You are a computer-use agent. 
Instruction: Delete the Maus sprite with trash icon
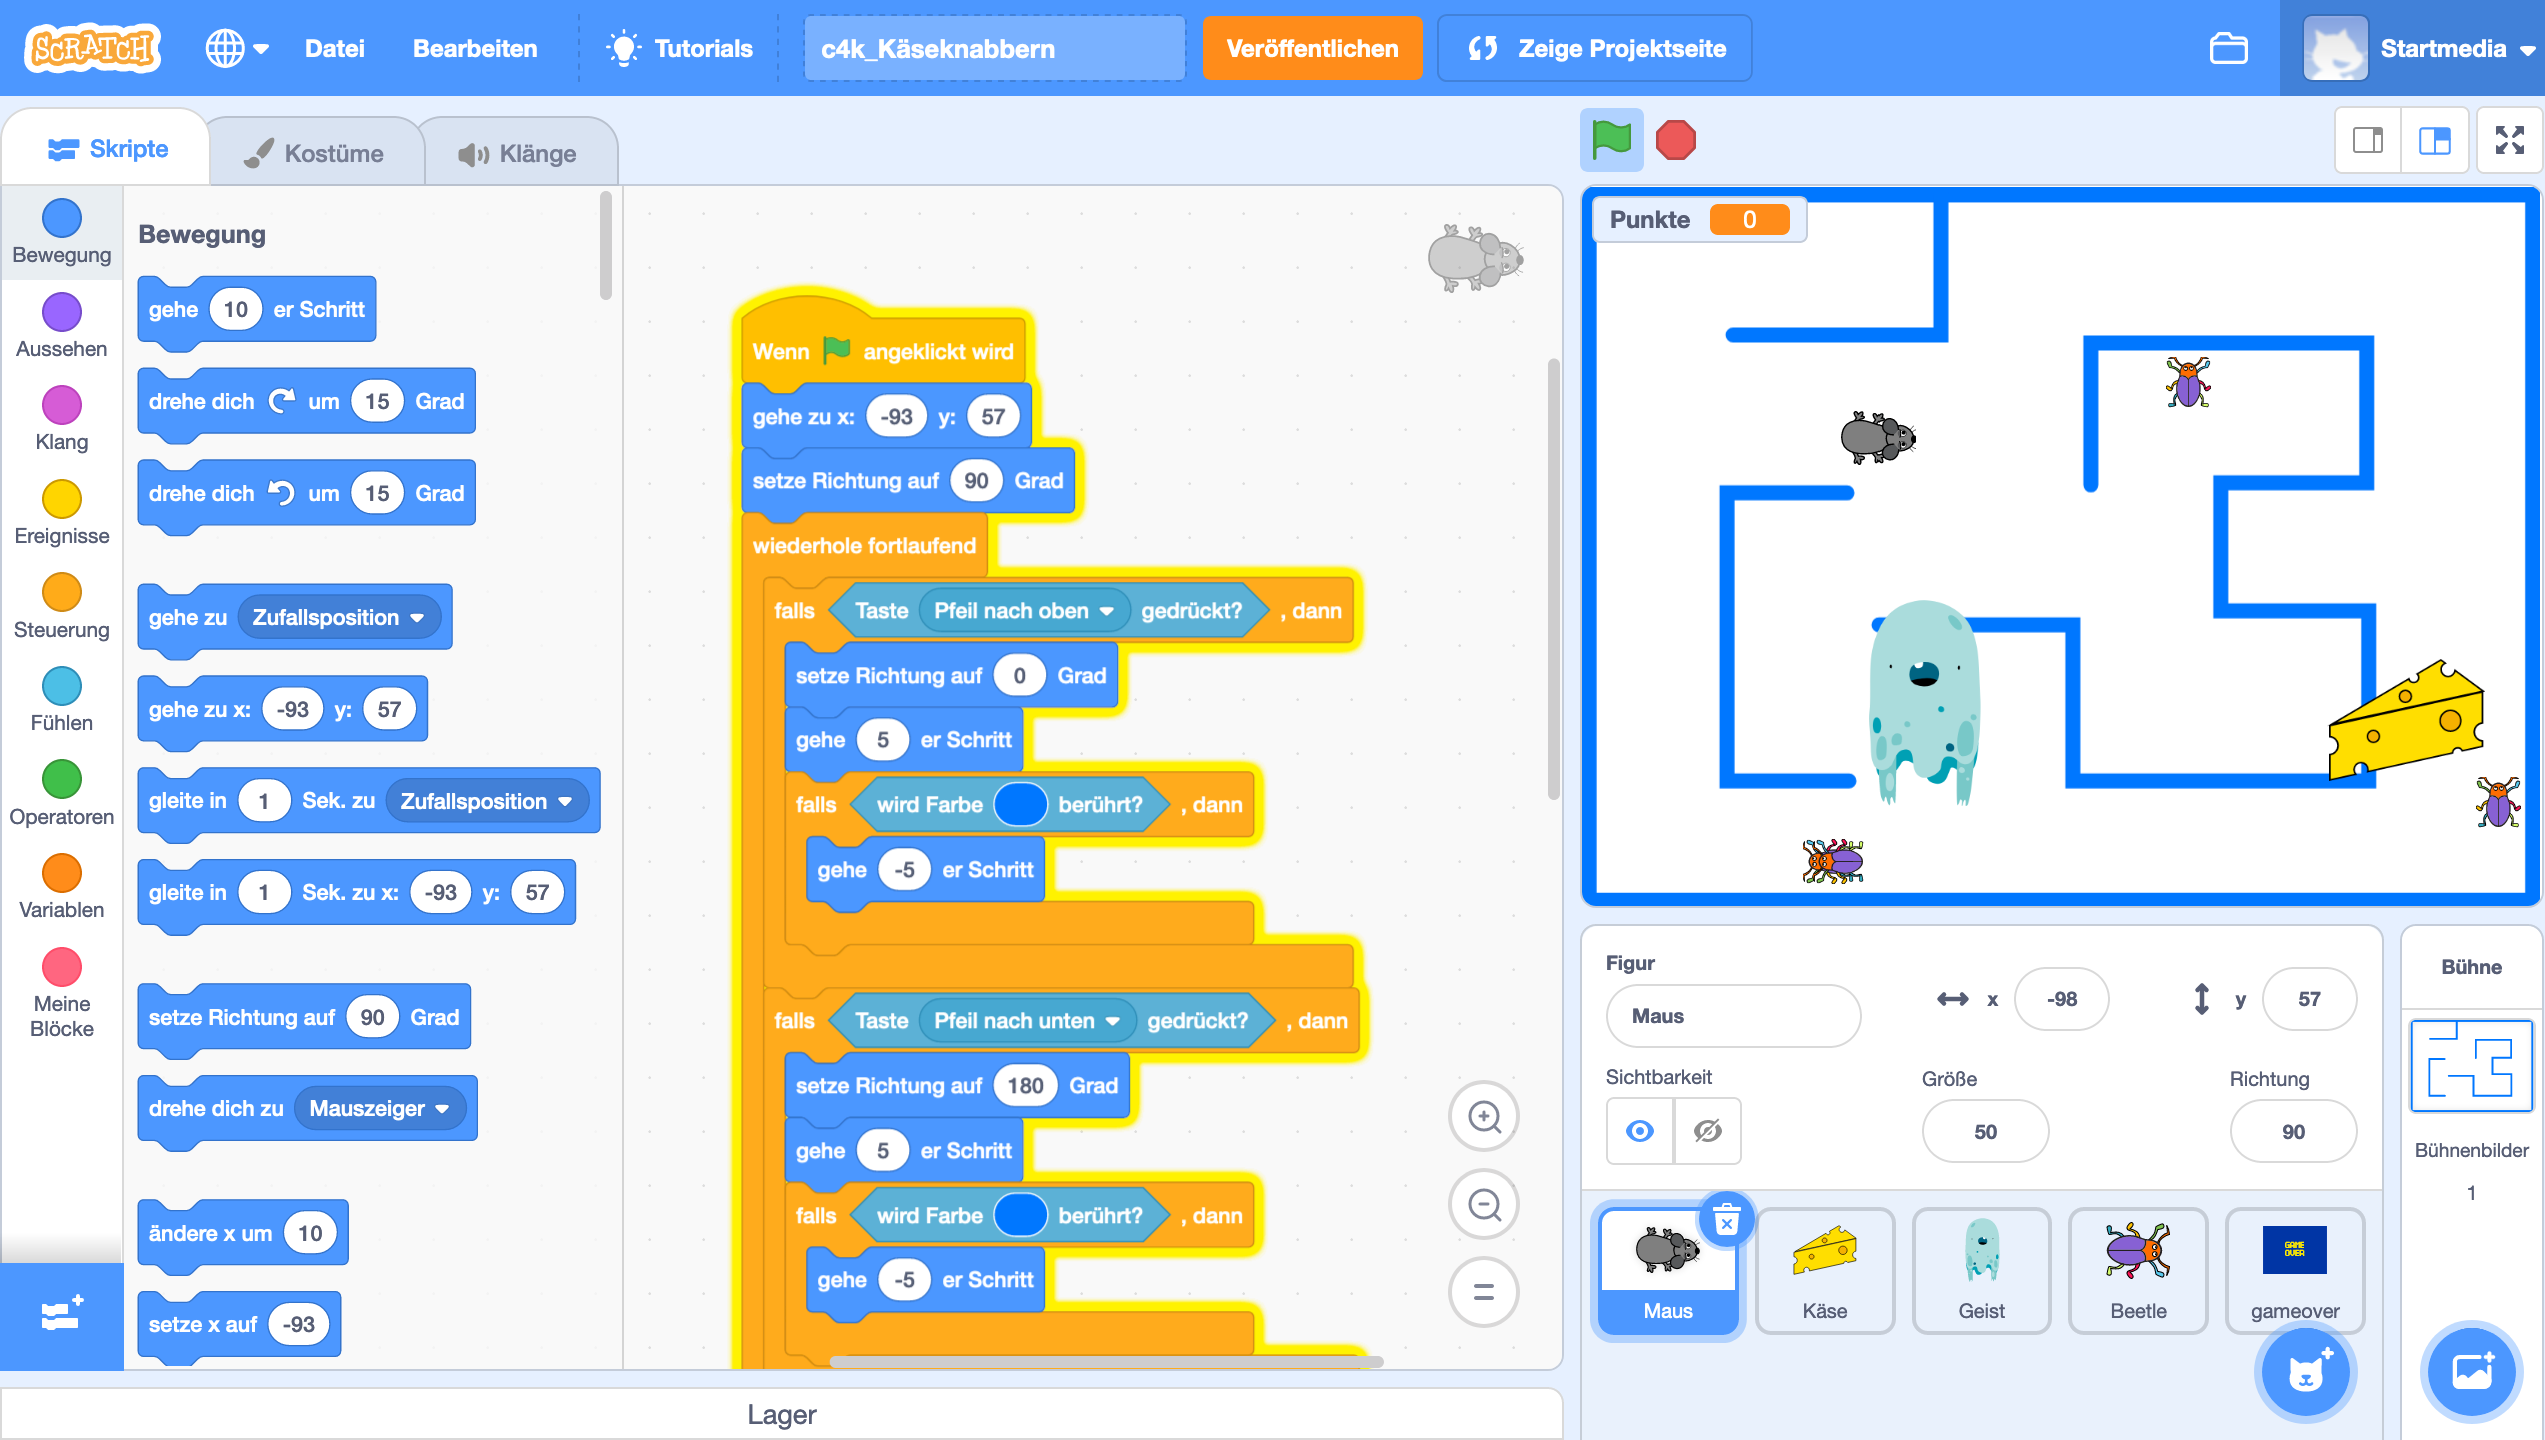click(1726, 1221)
